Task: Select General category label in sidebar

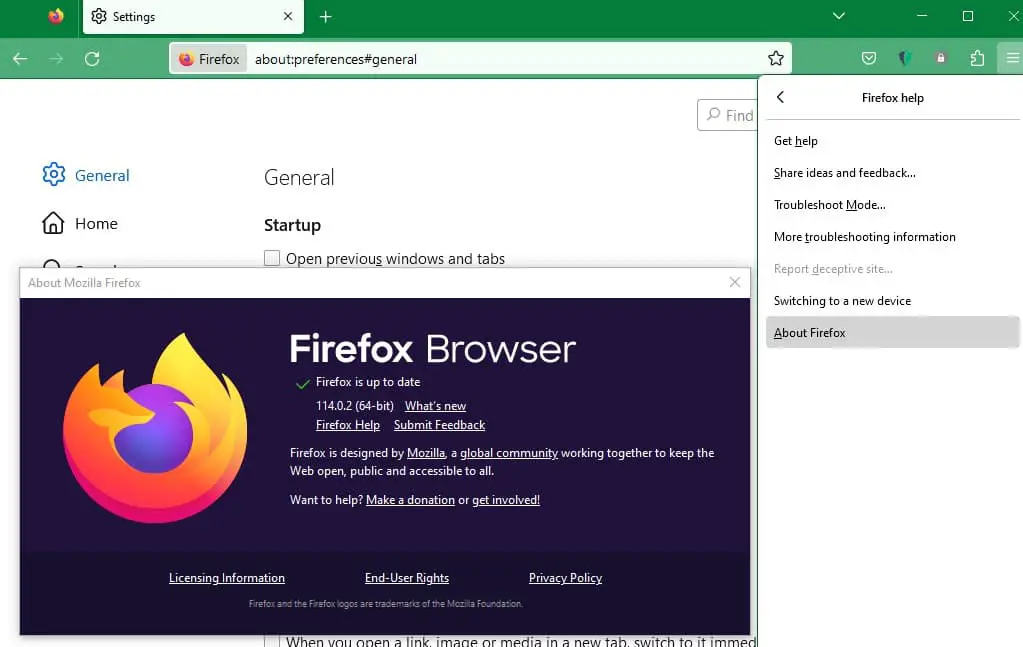Action: tap(102, 175)
